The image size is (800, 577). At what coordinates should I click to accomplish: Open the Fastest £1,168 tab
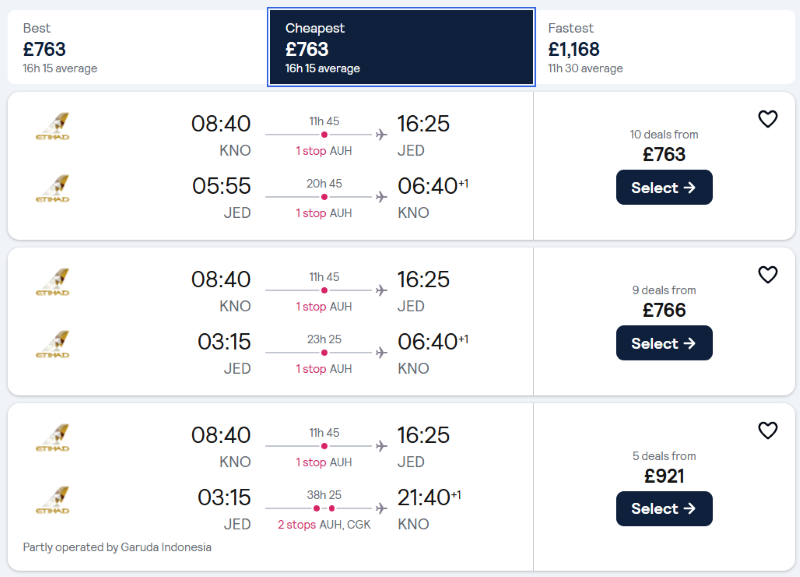[664, 48]
